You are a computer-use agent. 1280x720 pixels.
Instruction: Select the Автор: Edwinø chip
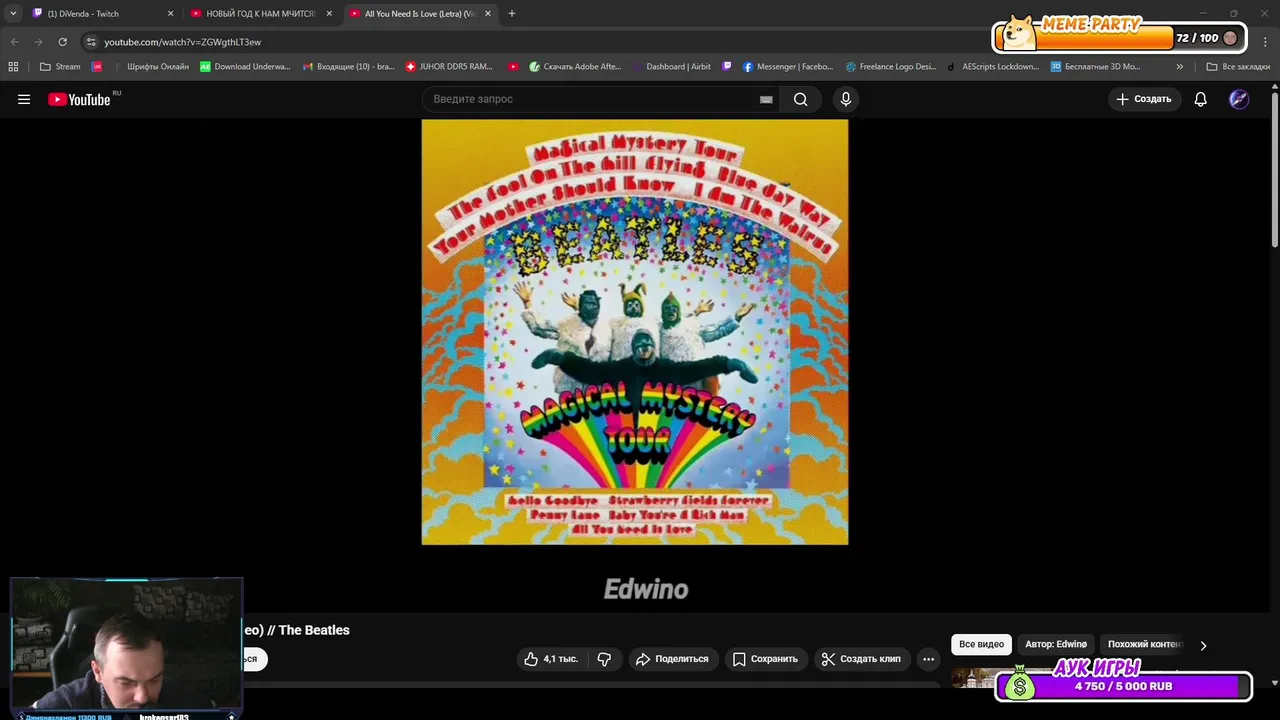1056,644
